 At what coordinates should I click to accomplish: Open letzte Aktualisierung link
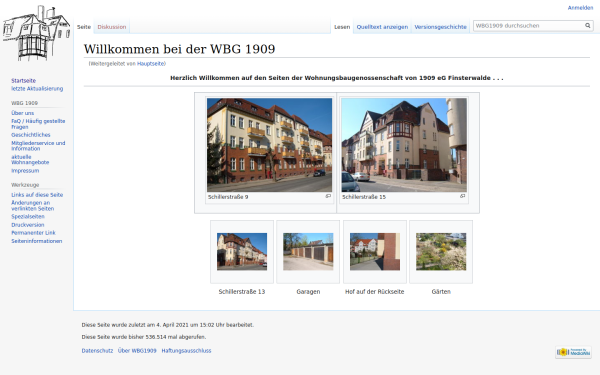(x=37, y=88)
